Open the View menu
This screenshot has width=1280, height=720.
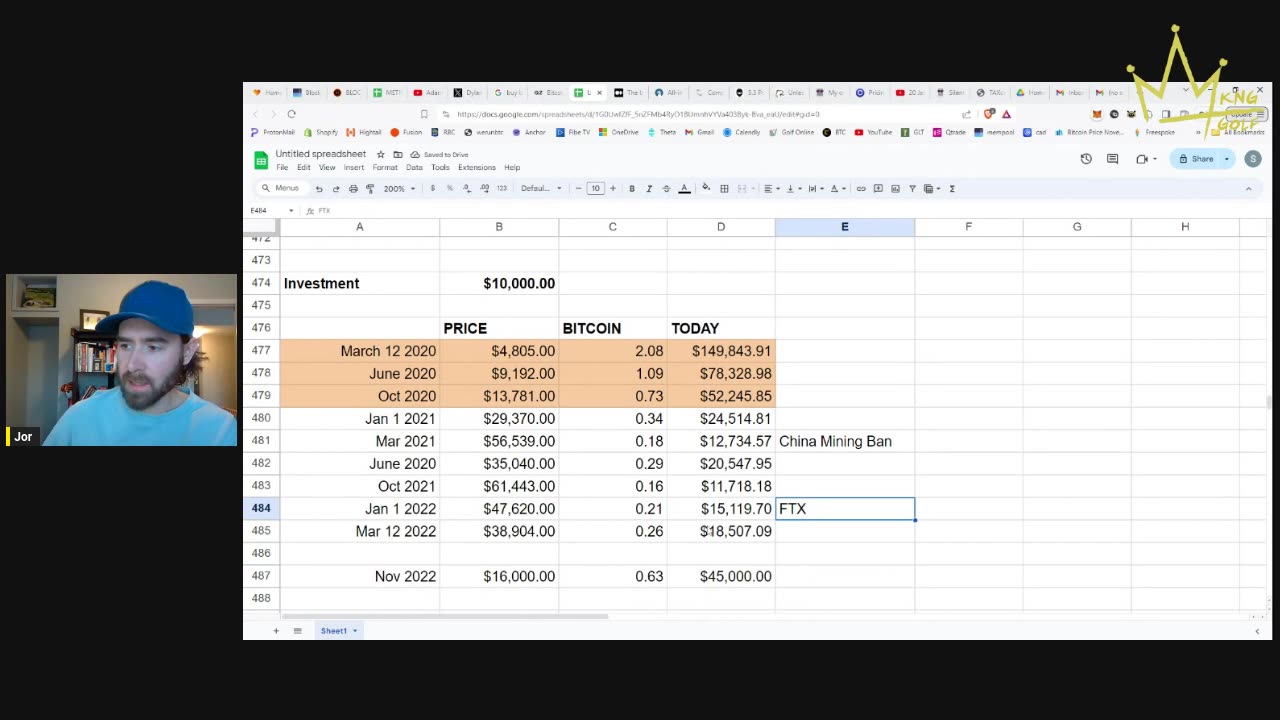pos(327,167)
